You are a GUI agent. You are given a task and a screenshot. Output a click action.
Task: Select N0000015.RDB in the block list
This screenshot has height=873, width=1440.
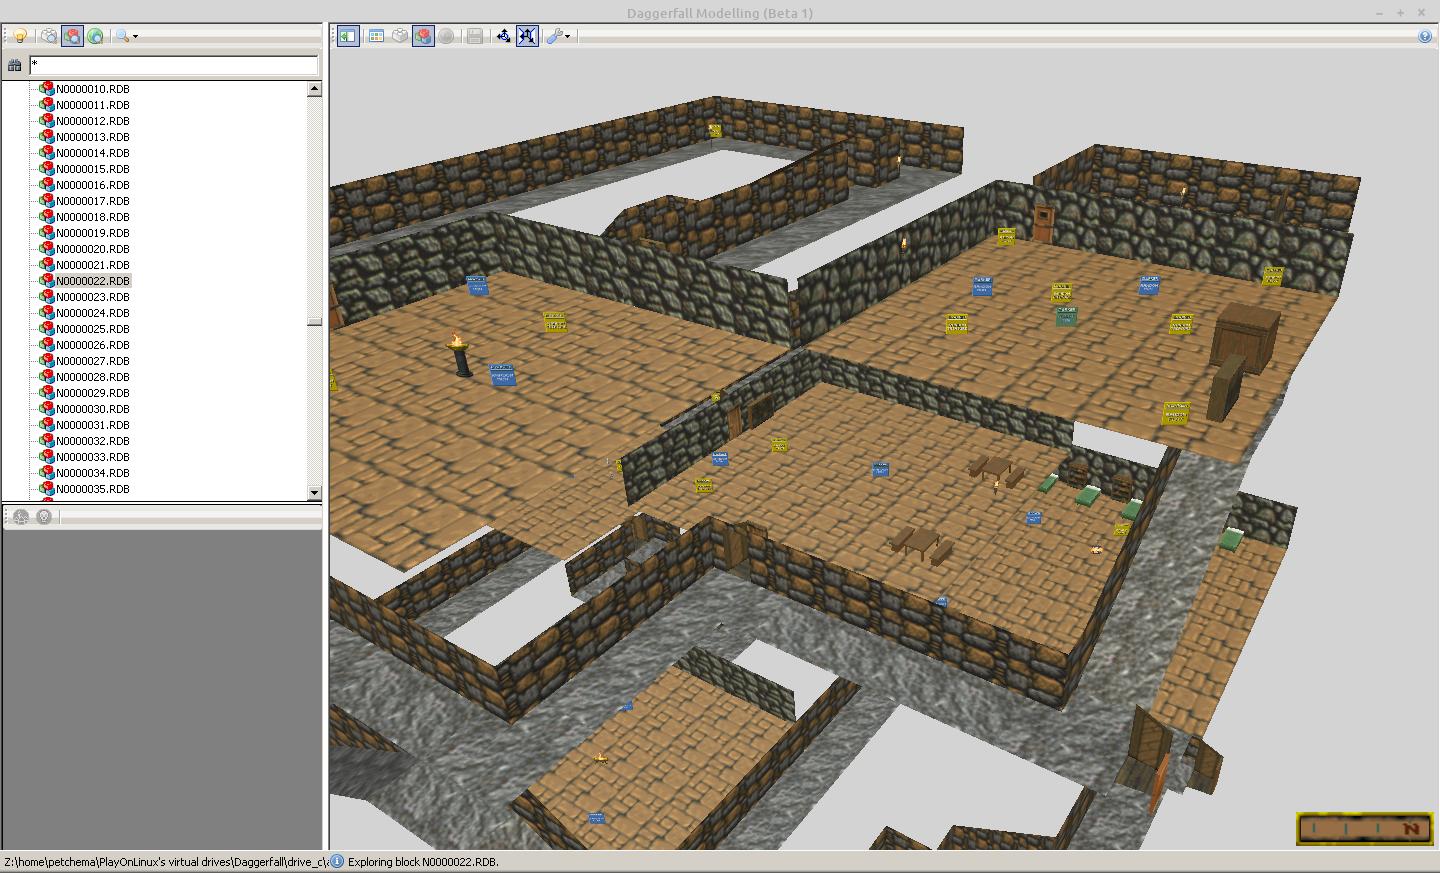click(x=92, y=169)
